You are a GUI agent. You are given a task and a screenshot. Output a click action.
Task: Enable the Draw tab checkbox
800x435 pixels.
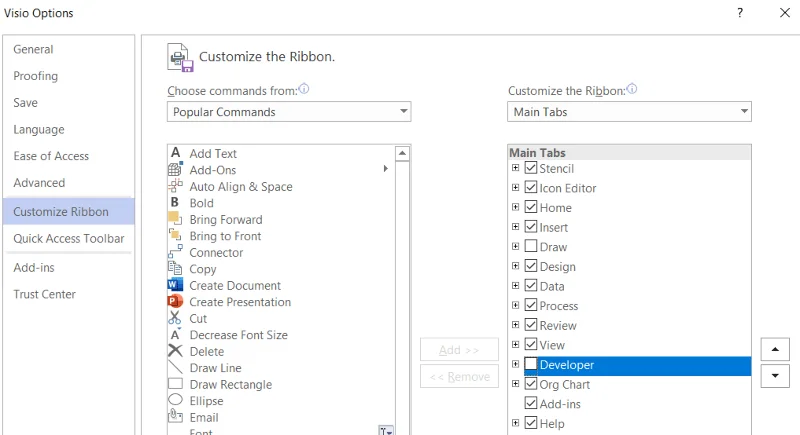(531, 246)
